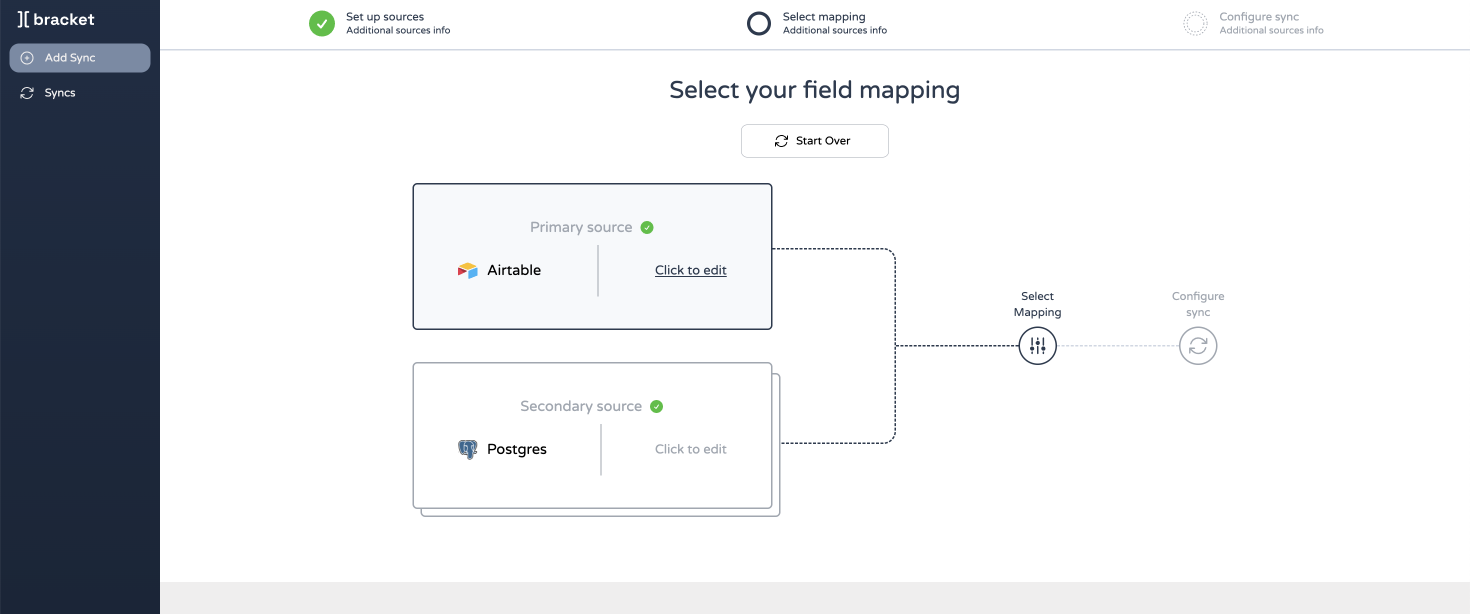The height and width of the screenshot is (614, 1470).
Task: Click the Configure sync circular arrows icon
Action: [x=1198, y=346]
